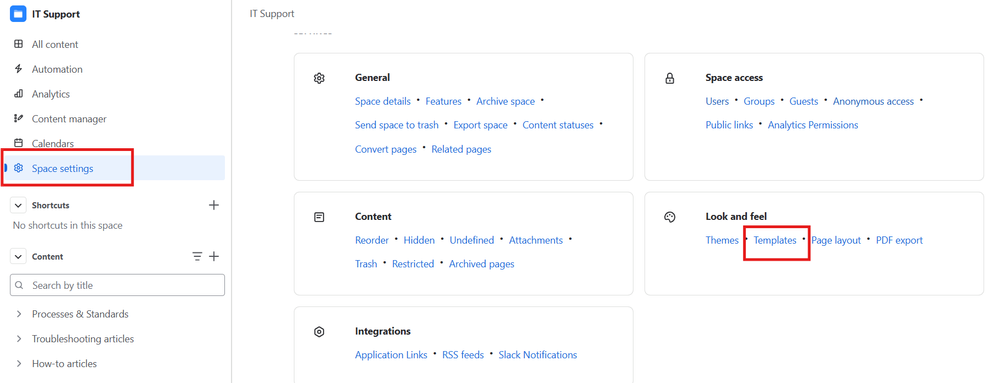Expand the How-to articles tree item
Viewport: 999px width, 383px height.
[18, 364]
